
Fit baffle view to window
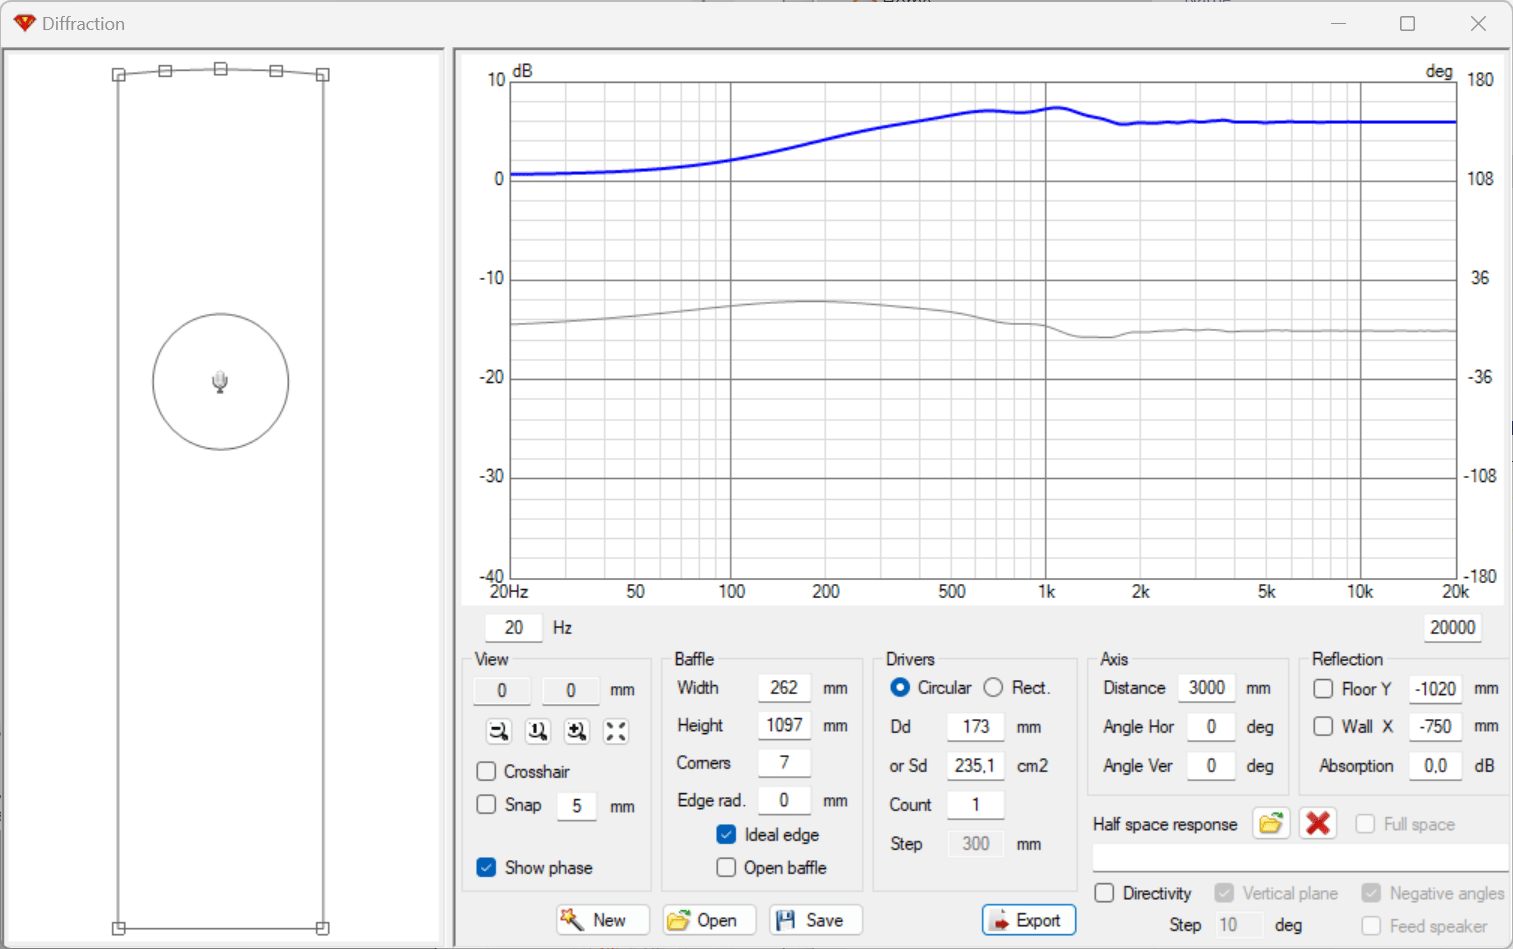(x=616, y=732)
